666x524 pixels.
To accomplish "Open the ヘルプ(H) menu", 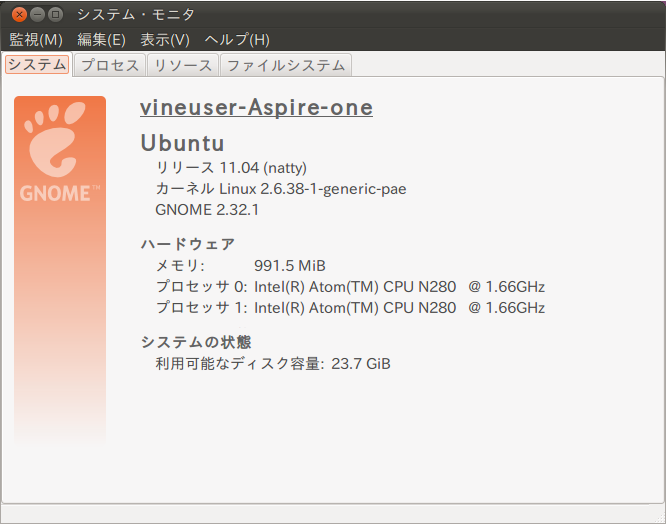I will [237, 40].
